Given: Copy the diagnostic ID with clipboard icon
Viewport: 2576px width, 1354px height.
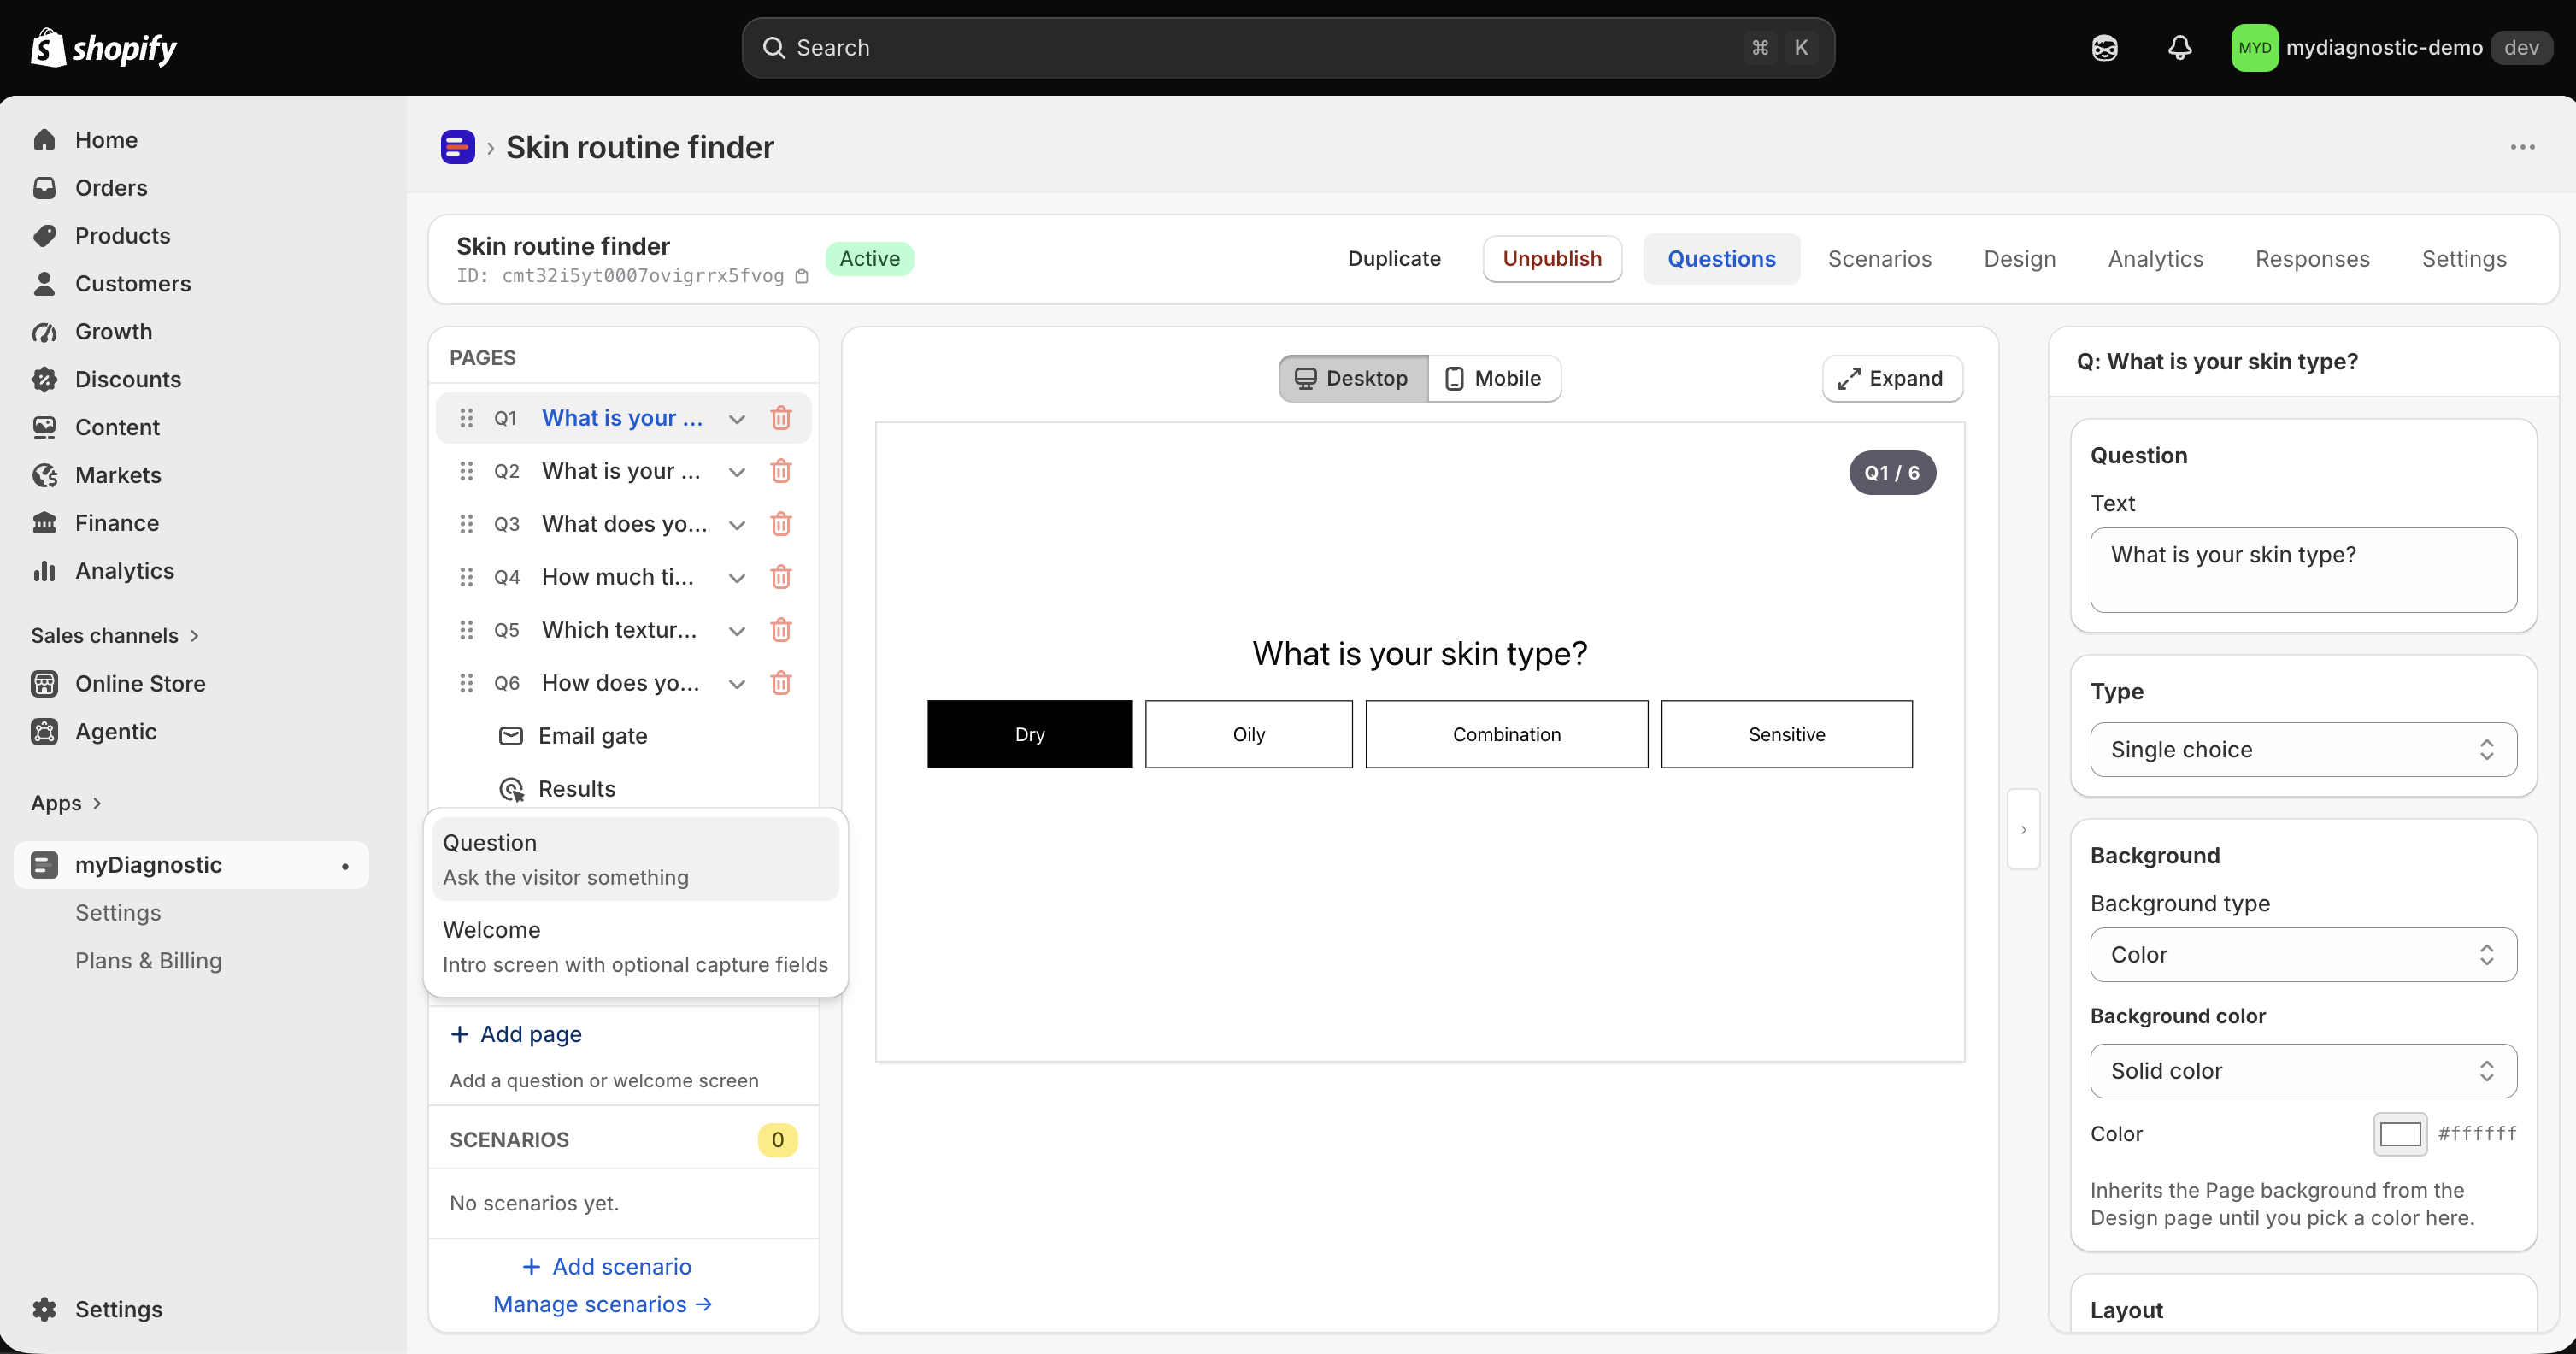Looking at the screenshot, I should click(801, 276).
